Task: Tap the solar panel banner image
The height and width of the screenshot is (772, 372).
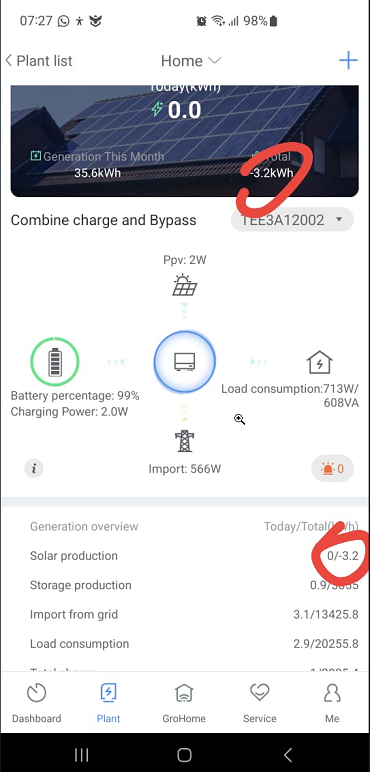Action: 185,141
